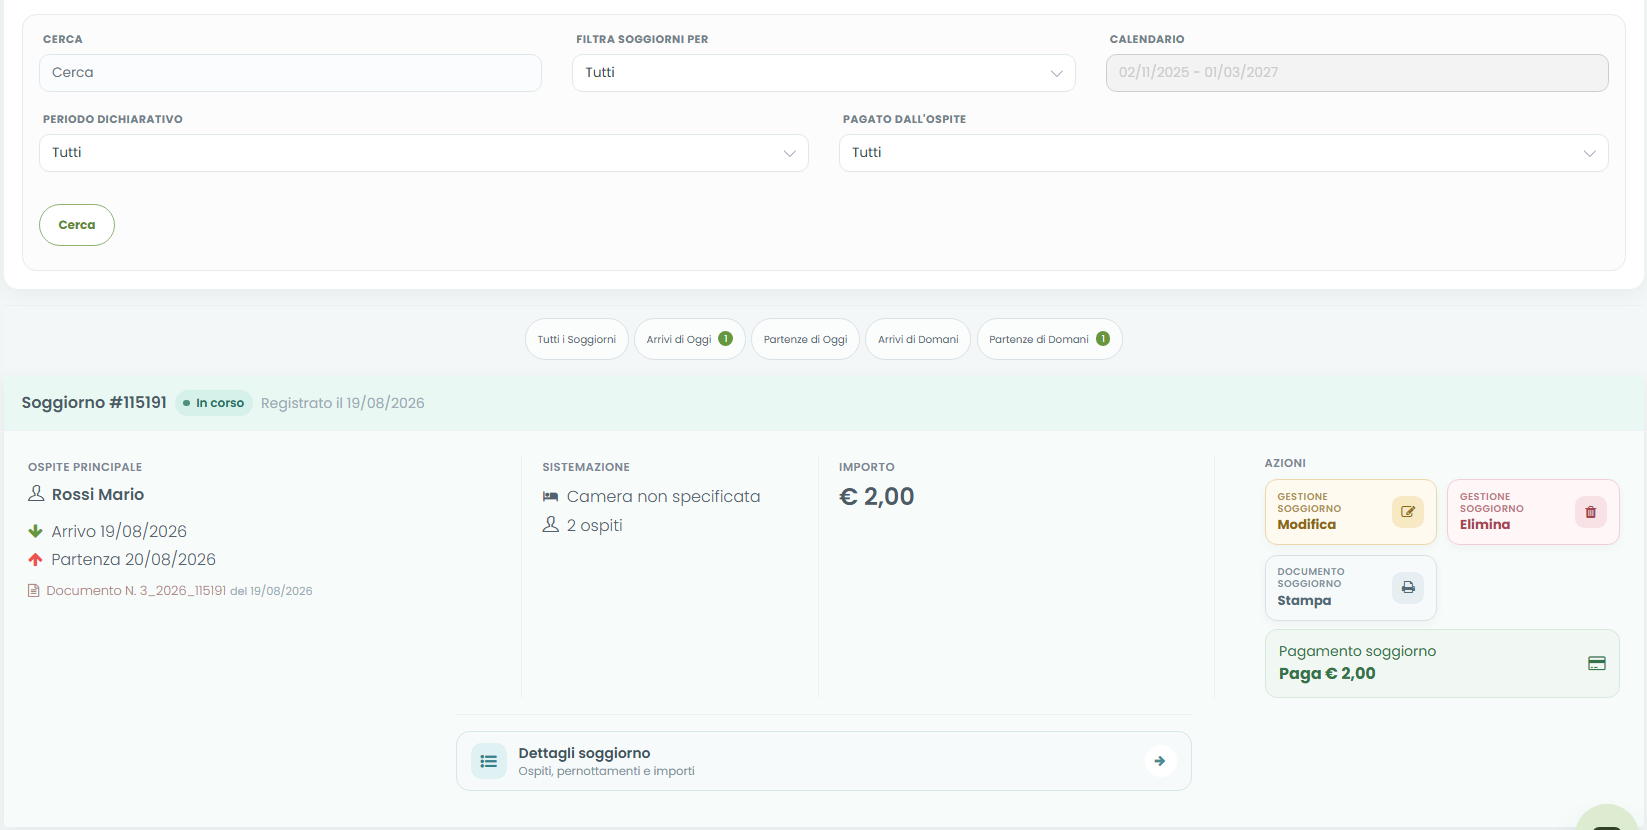Screen dimensions: 1647x830
Task: Click the In corso status badge
Action: (x=214, y=403)
